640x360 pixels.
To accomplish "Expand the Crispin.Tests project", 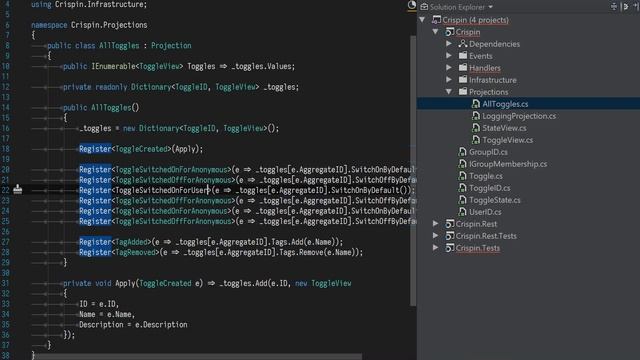I will (436, 247).
